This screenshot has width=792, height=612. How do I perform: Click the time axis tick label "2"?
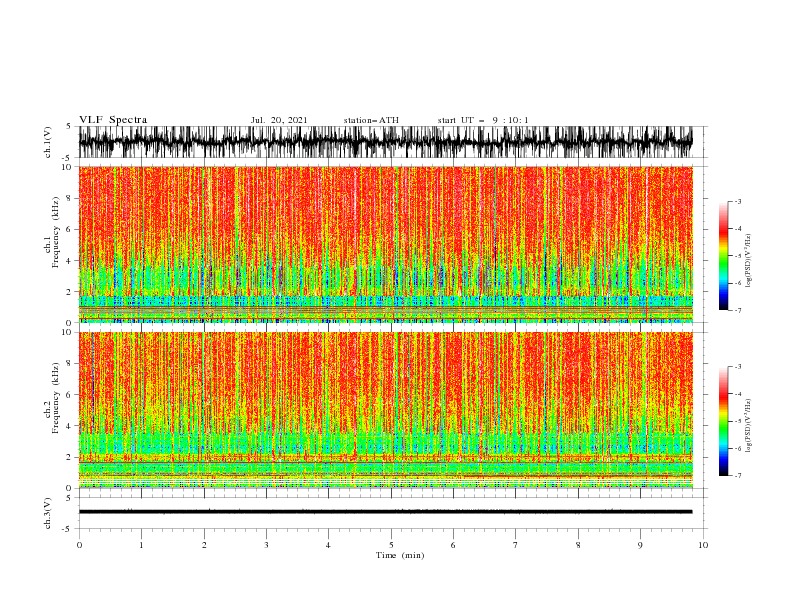coord(204,545)
